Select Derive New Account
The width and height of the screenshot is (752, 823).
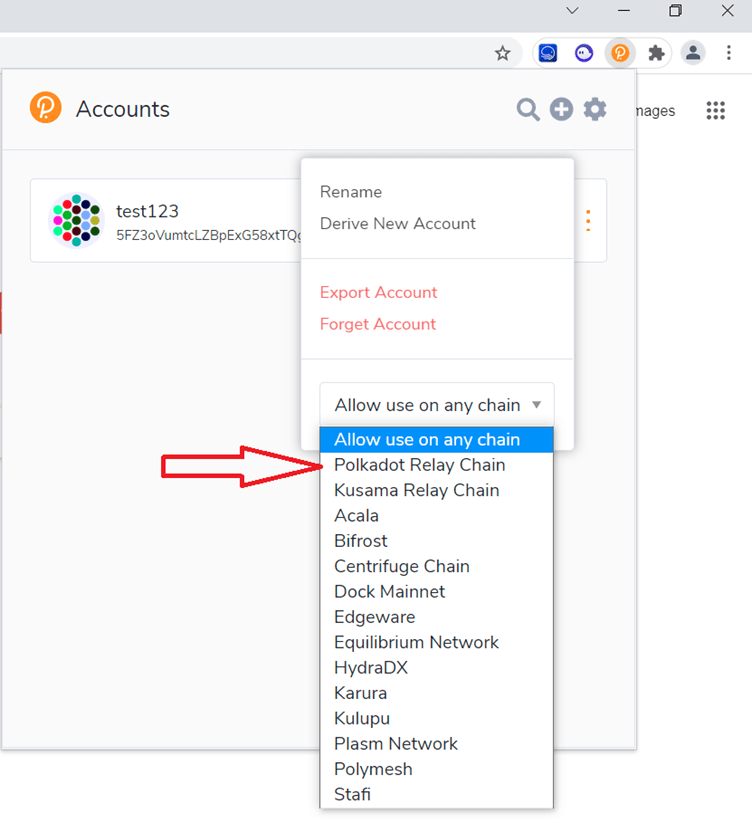[398, 224]
